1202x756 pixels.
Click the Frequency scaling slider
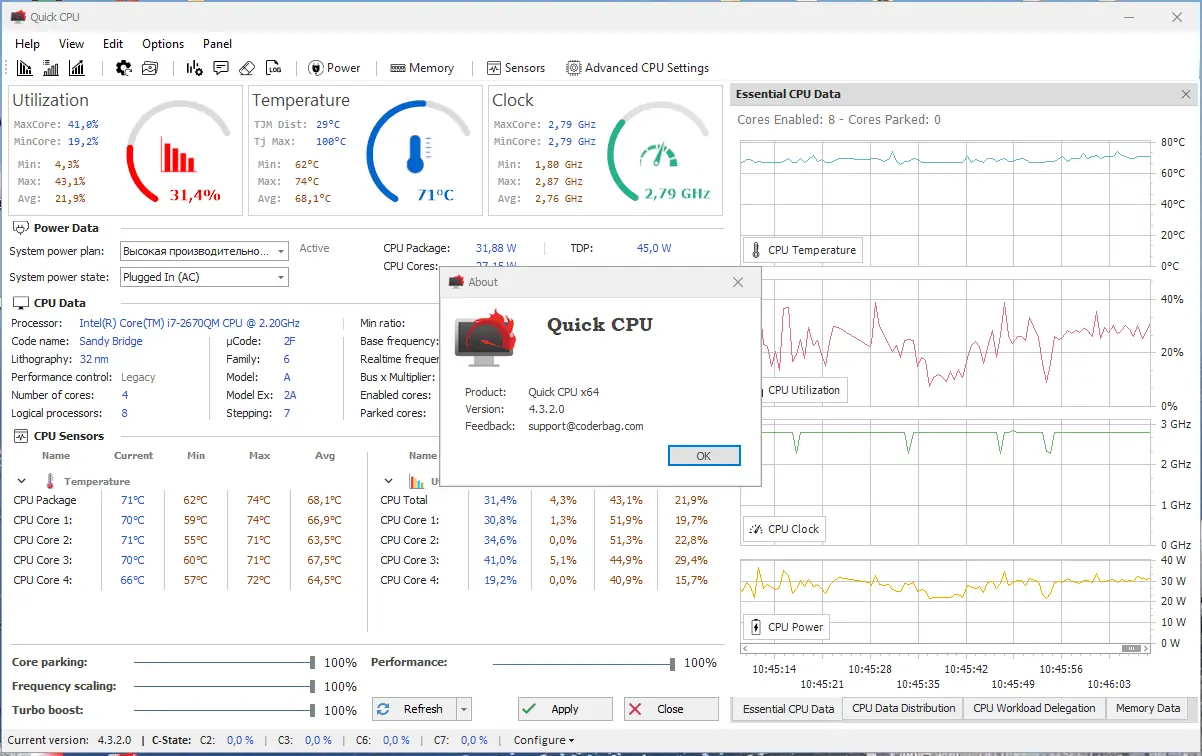[224, 686]
